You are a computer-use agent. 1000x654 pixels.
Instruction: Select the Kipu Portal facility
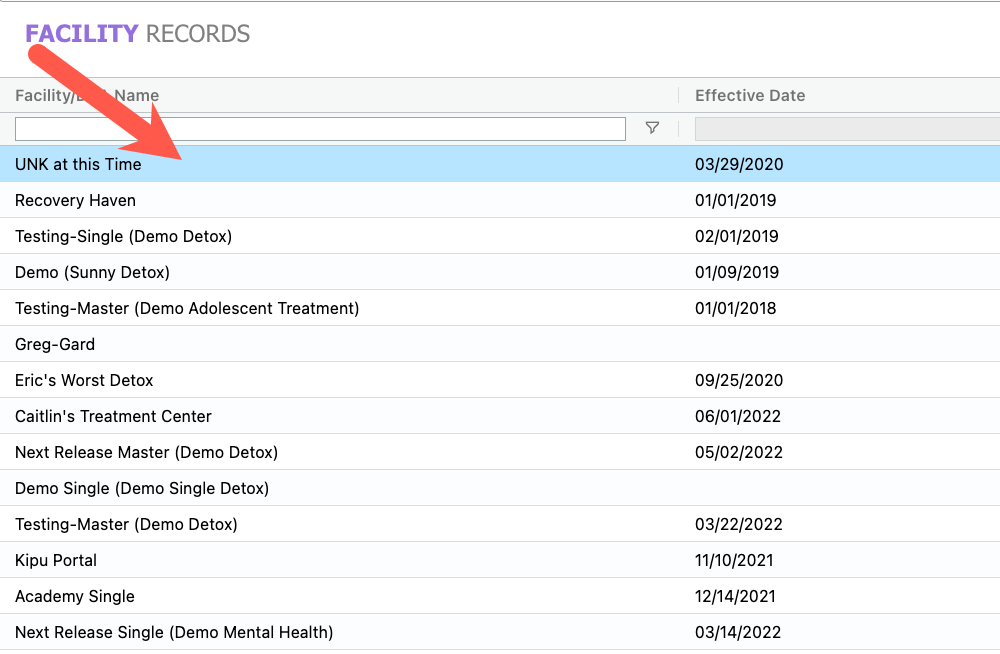56,561
